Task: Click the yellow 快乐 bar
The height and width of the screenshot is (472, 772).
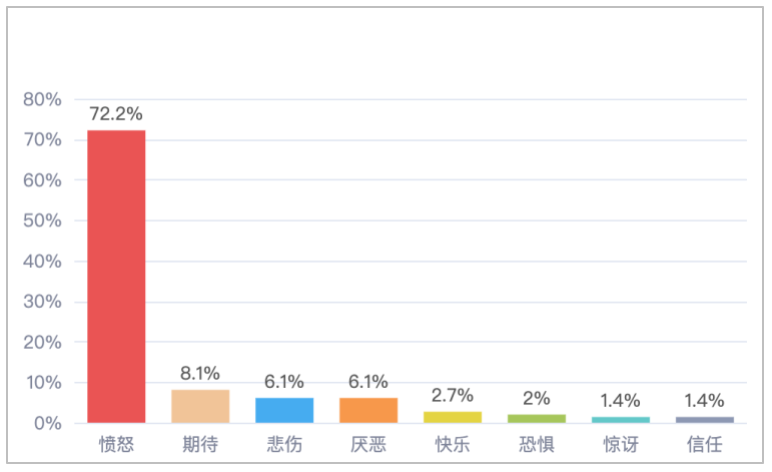Action: [452, 417]
